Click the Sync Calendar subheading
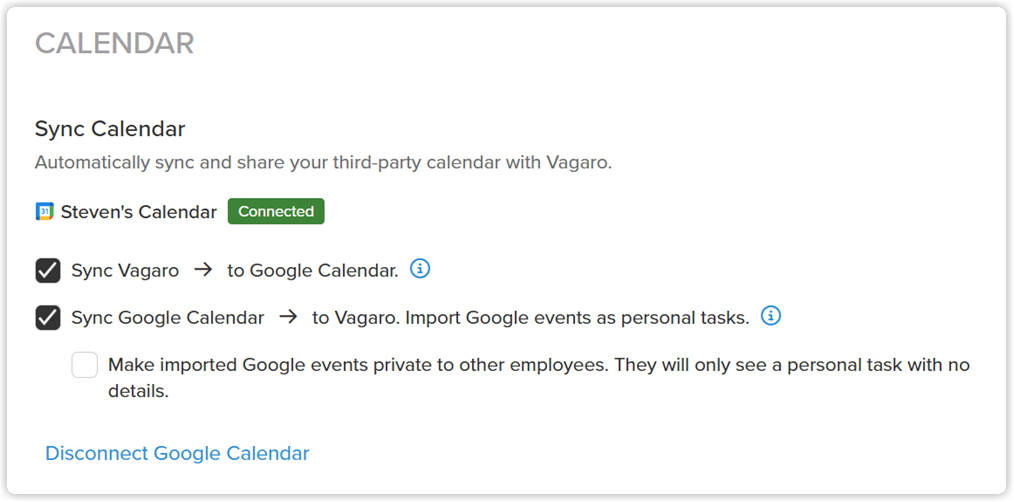 pos(110,129)
